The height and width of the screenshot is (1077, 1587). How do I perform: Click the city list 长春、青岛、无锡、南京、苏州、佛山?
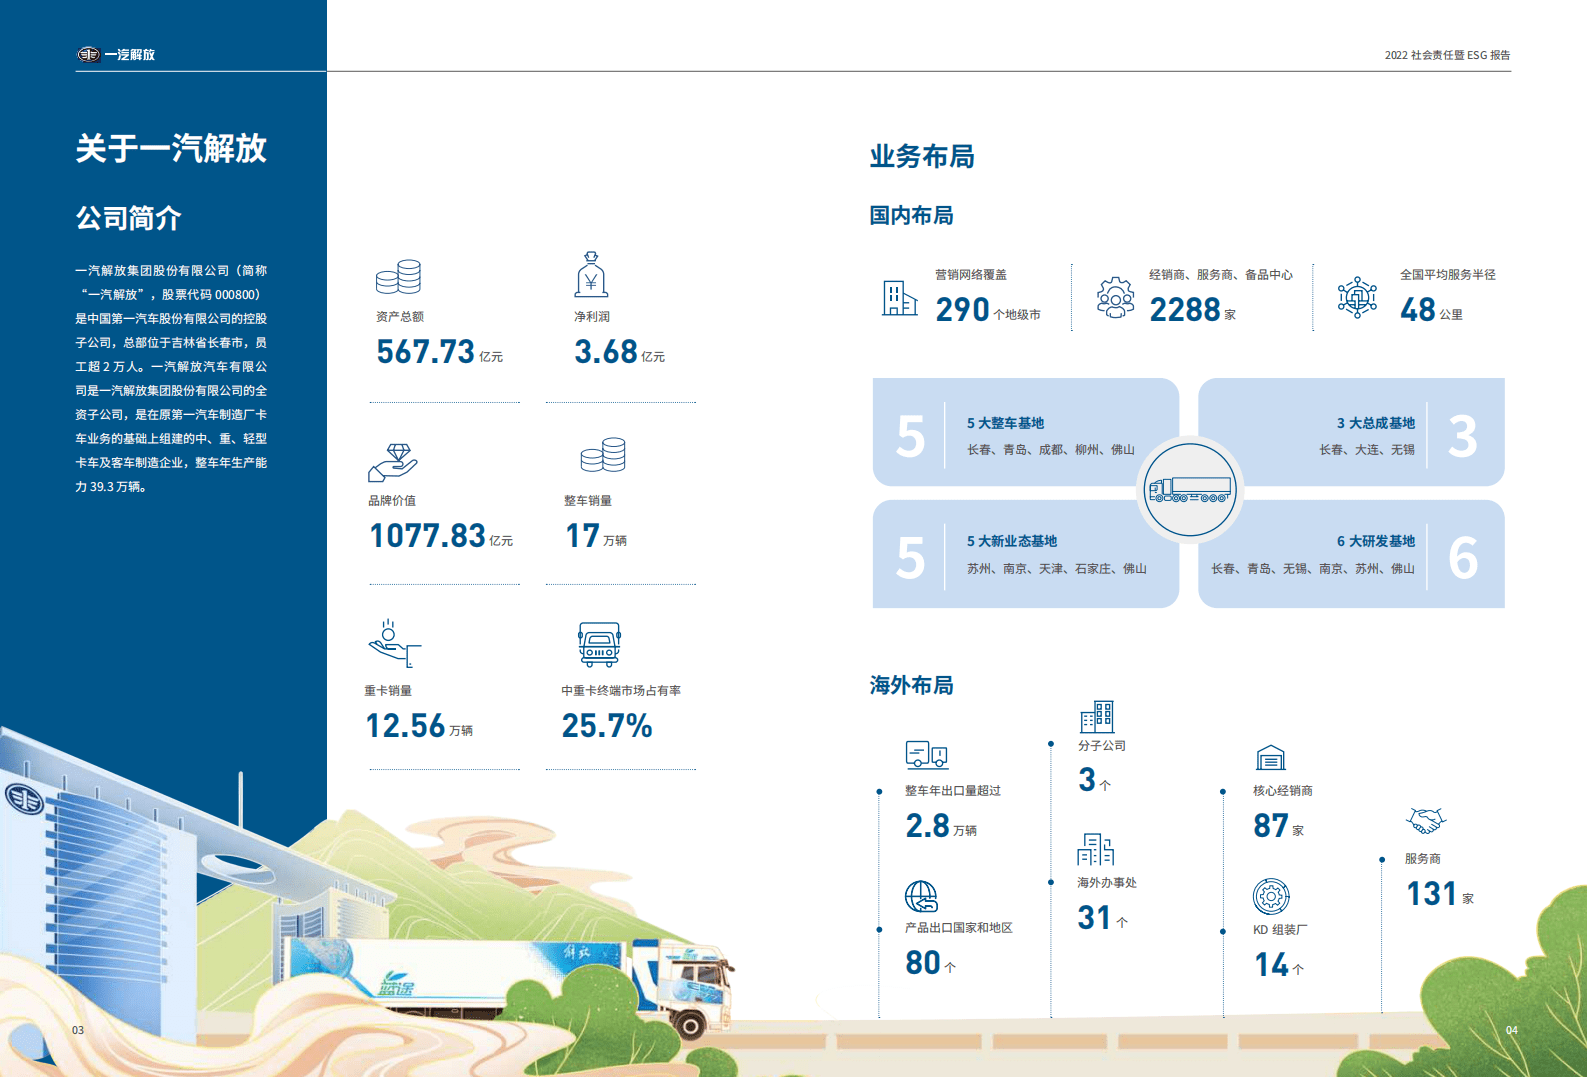point(1313,569)
